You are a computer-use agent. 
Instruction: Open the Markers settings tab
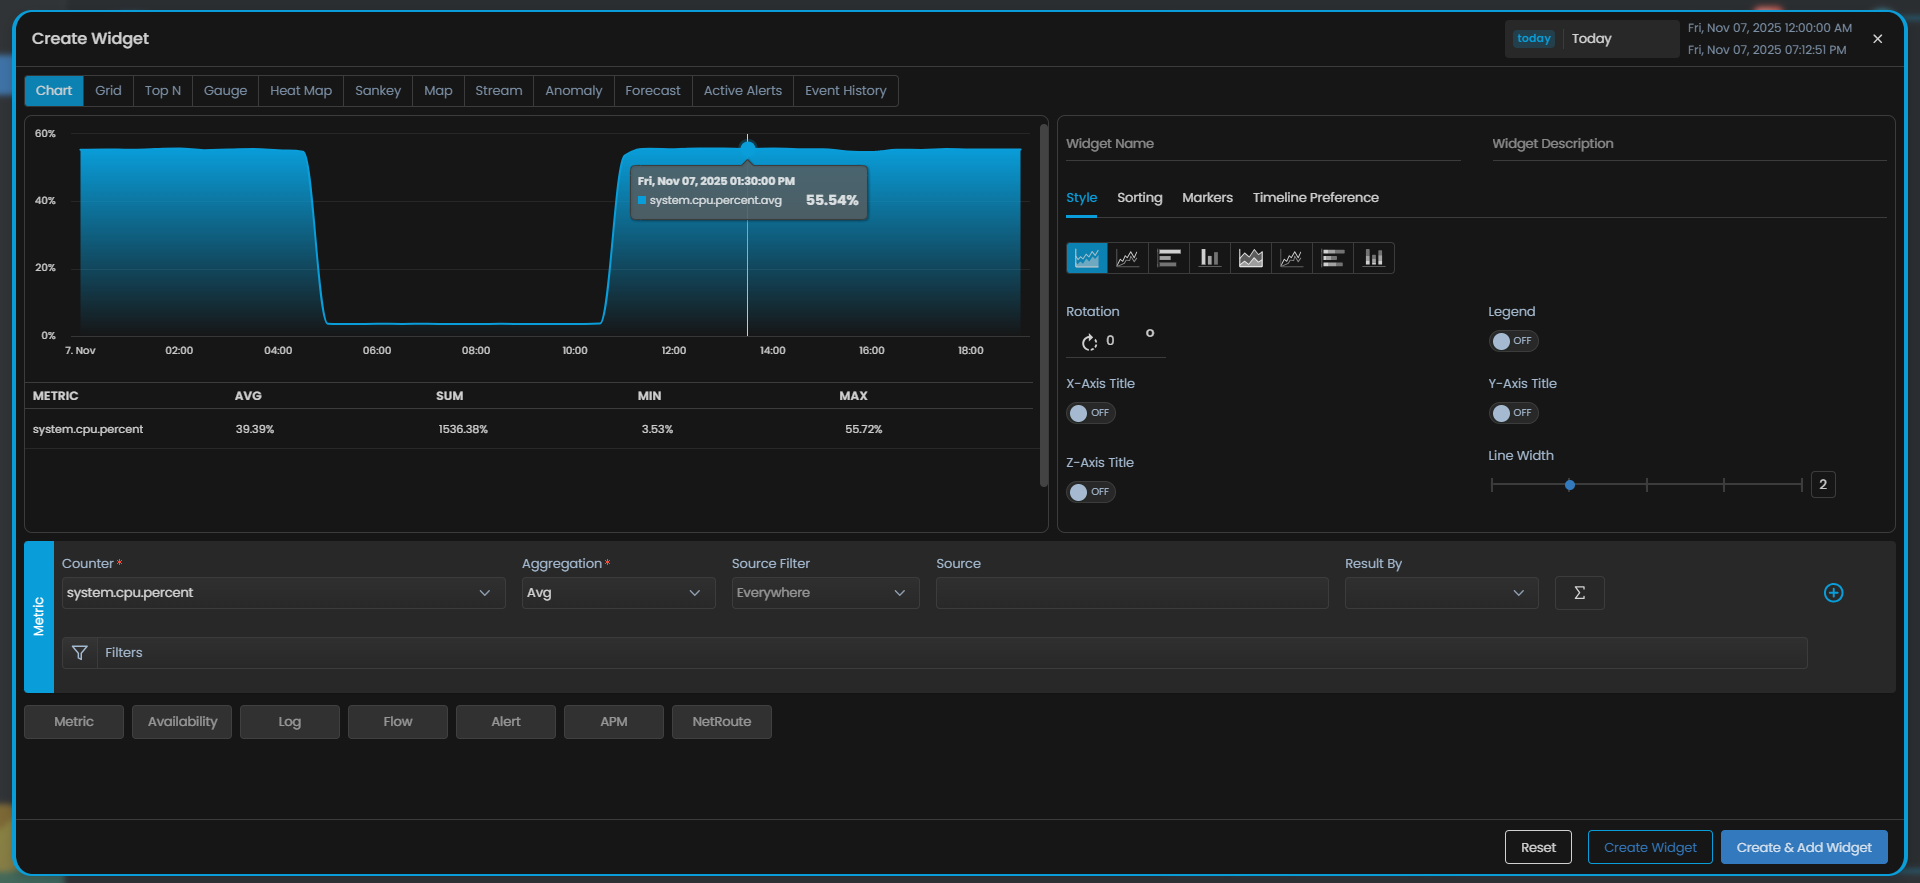tap(1207, 198)
